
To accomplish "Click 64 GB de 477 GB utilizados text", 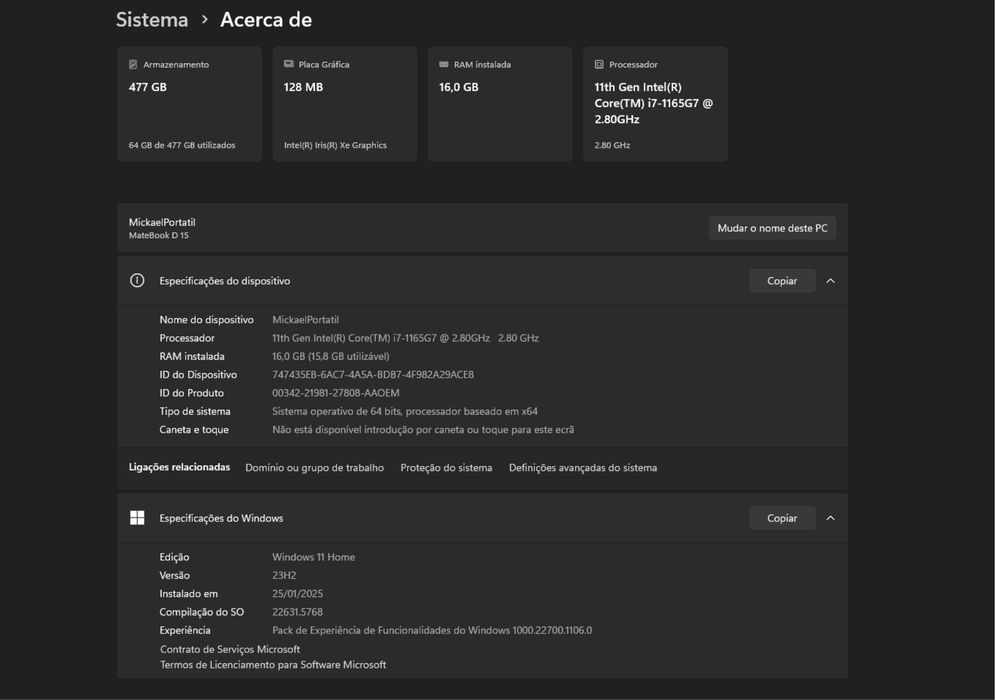I will [182, 145].
